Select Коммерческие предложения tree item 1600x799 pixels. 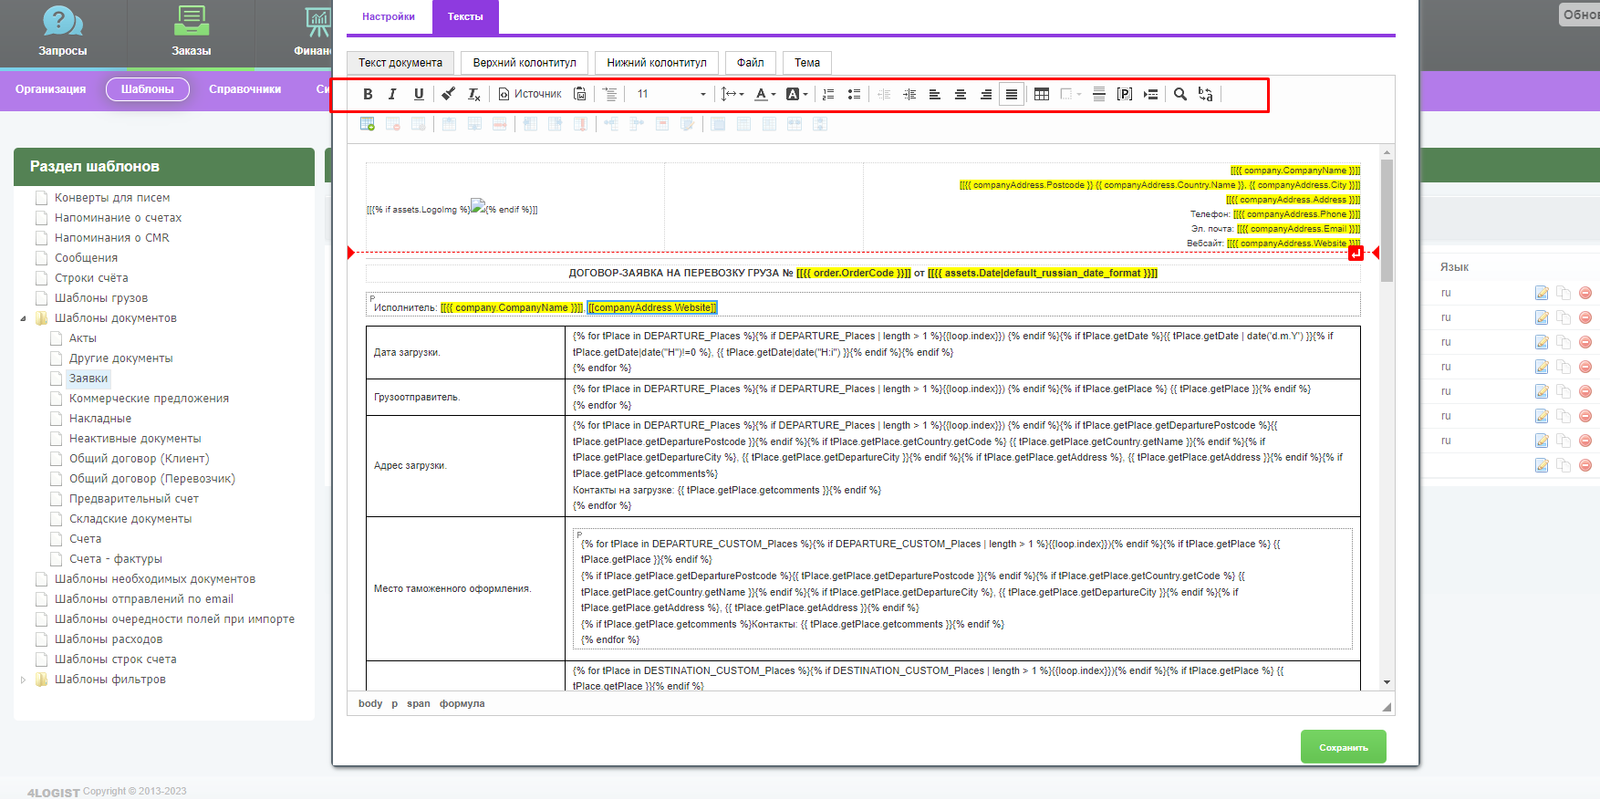(x=149, y=398)
